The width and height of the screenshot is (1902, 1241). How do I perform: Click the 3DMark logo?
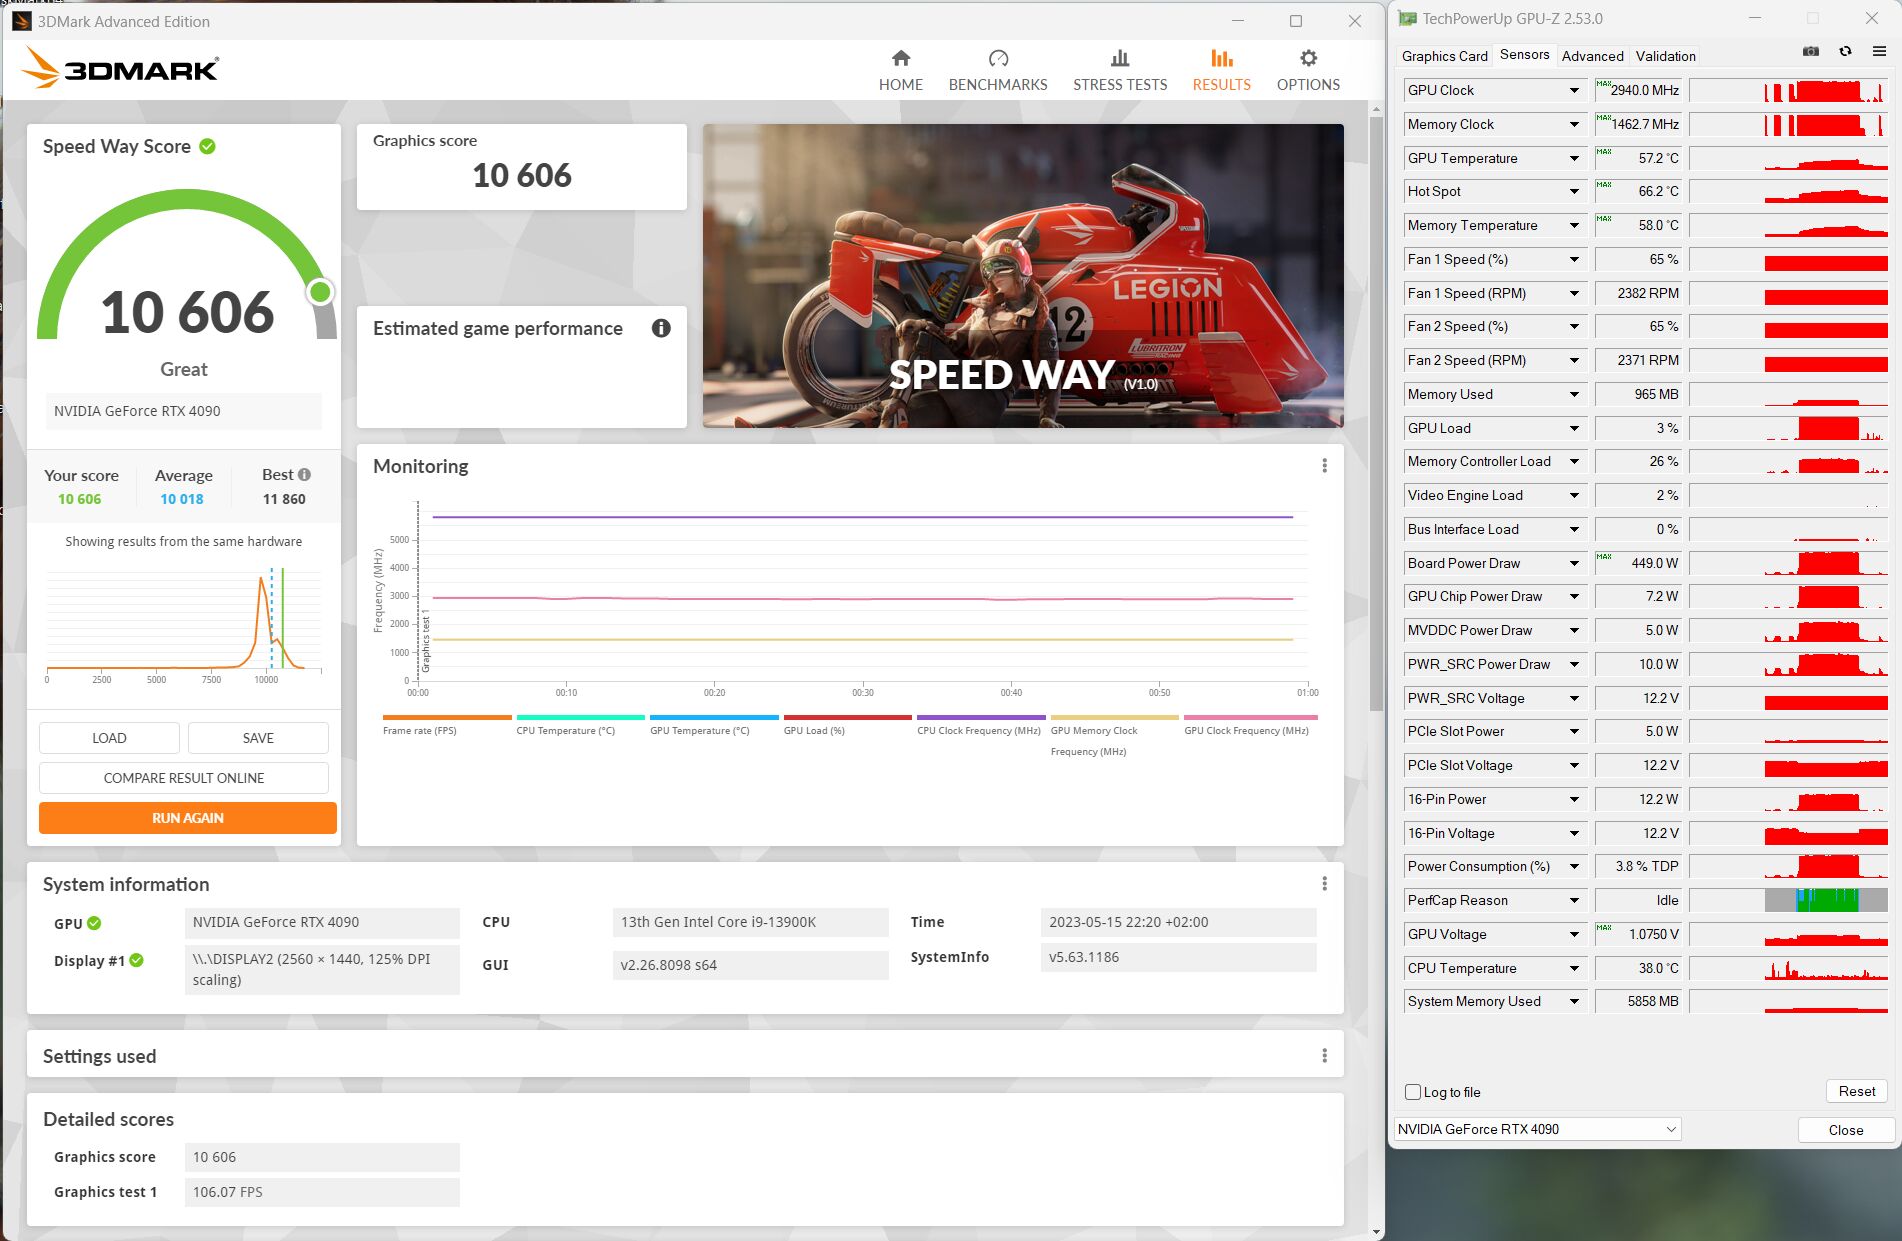coord(120,68)
